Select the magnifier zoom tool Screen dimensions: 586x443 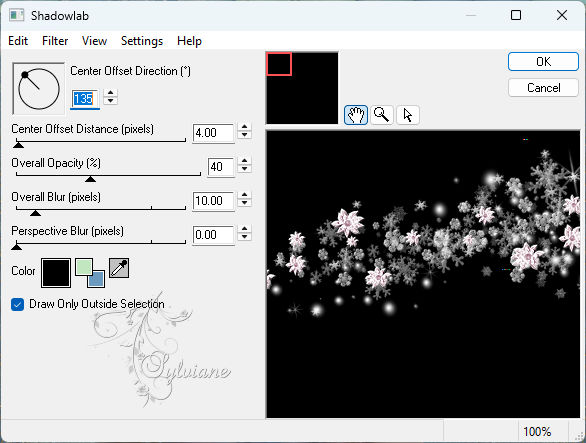point(382,115)
